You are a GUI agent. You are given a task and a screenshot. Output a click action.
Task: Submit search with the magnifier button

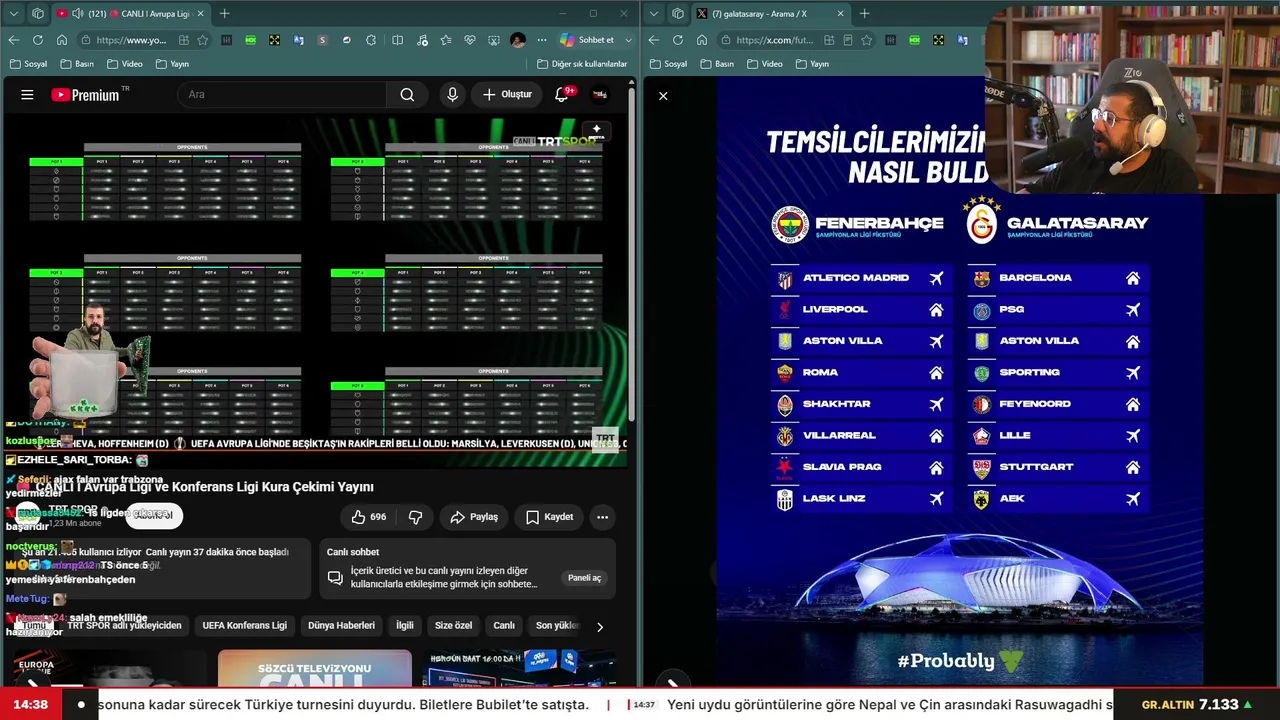[407, 94]
